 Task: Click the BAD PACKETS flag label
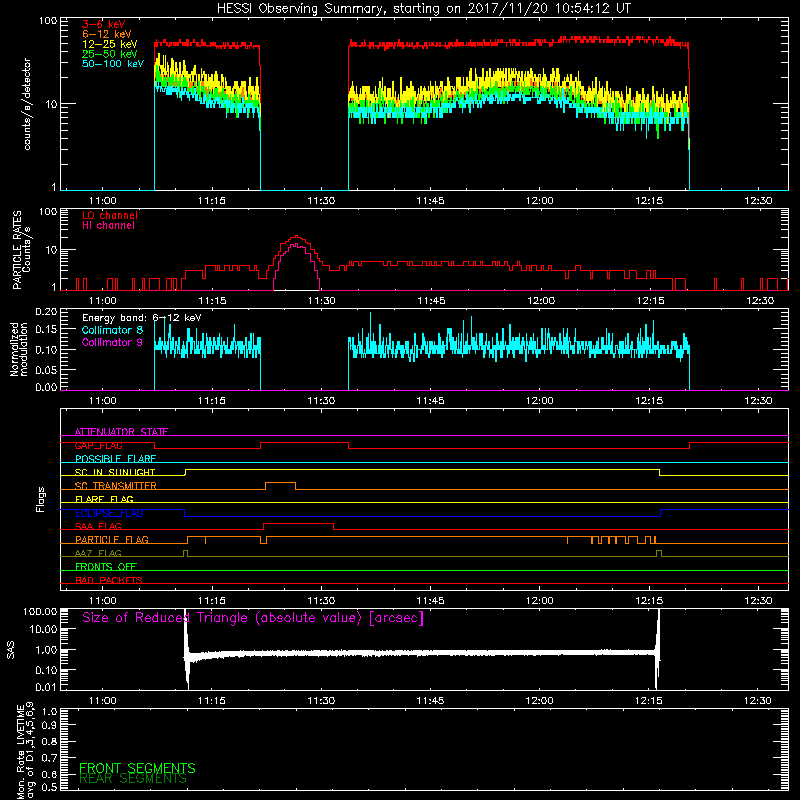(x=109, y=580)
